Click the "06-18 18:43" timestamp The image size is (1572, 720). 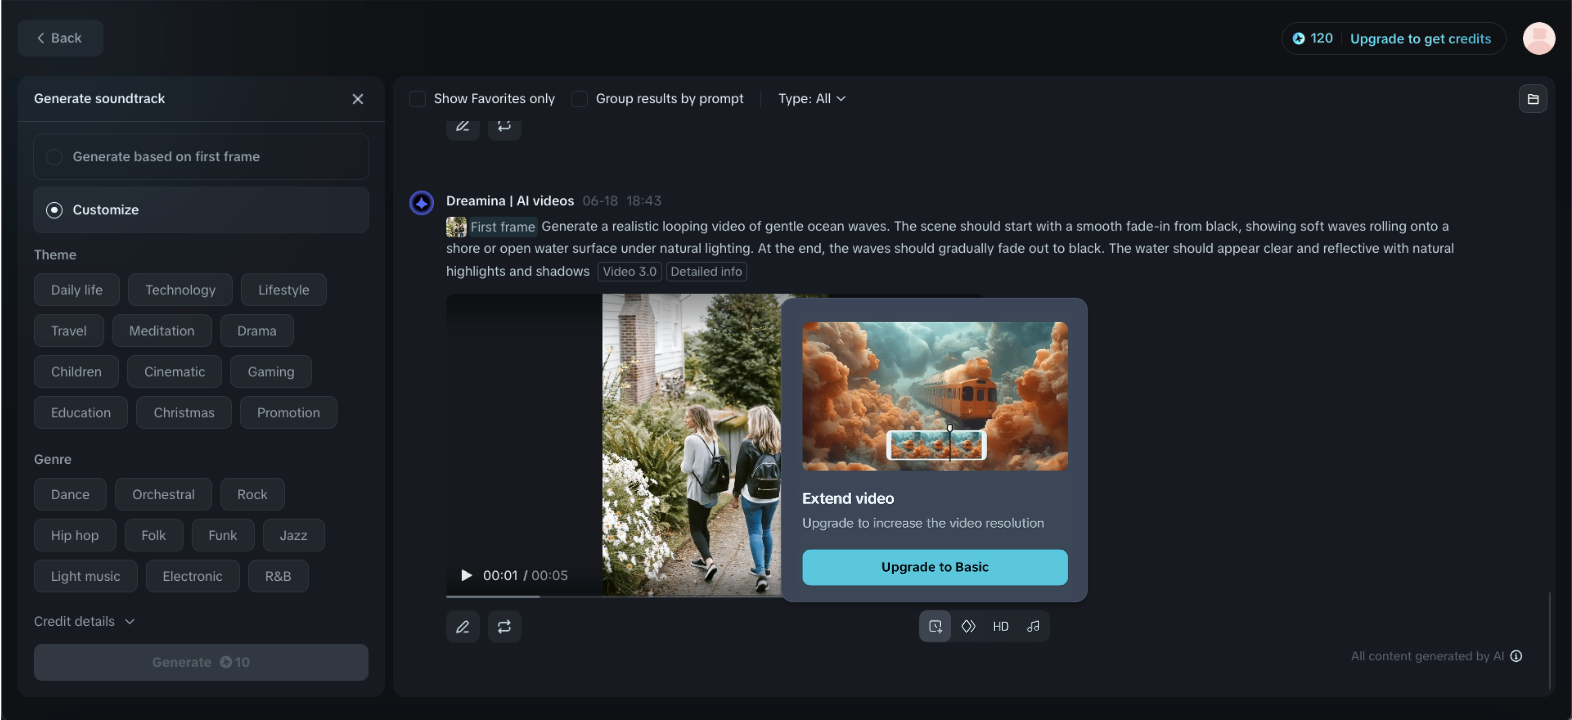[x=622, y=201]
